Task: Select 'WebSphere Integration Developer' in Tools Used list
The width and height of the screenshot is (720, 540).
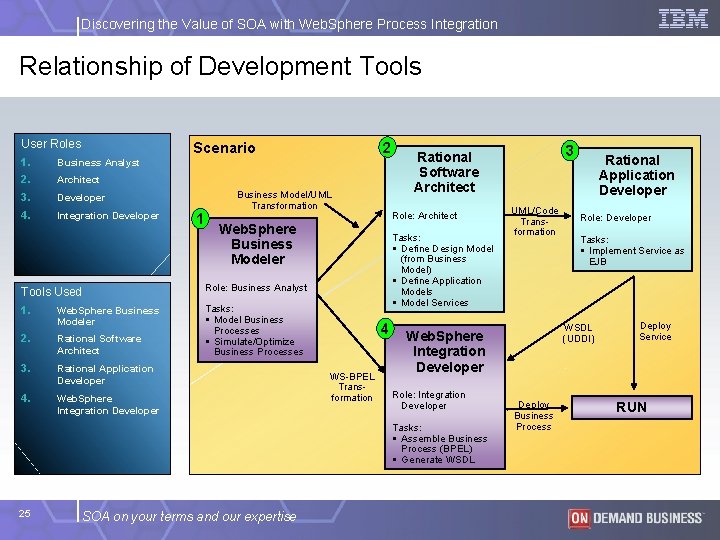Action: coord(108,405)
